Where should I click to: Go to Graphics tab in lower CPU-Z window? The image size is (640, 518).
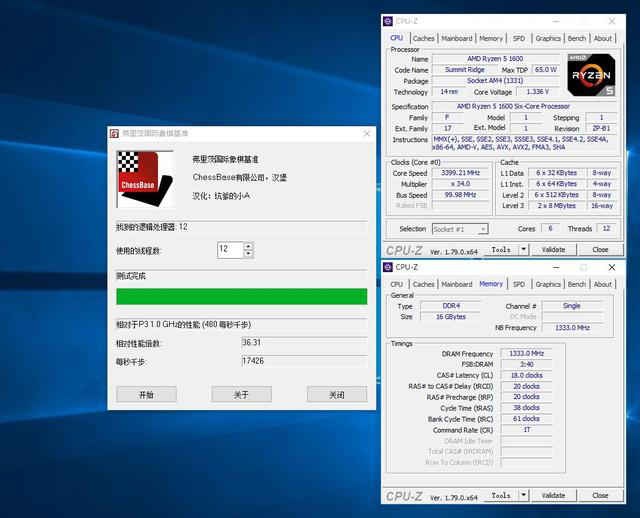click(x=548, y=284)
